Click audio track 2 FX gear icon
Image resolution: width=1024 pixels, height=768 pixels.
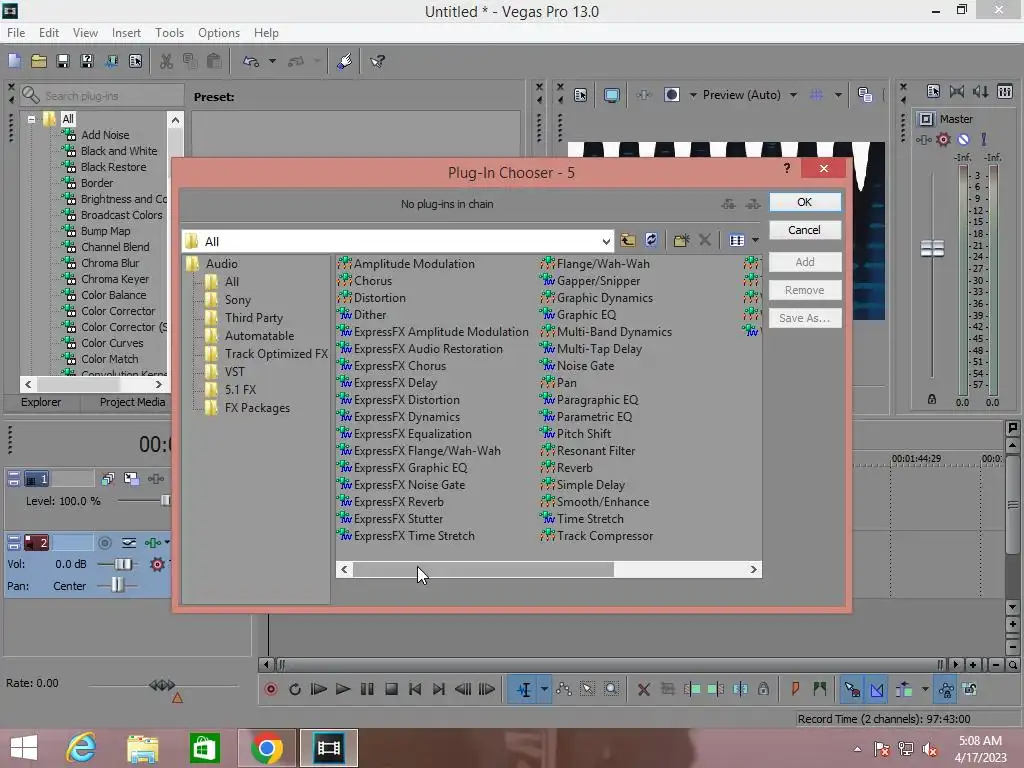tap(157, 564)
